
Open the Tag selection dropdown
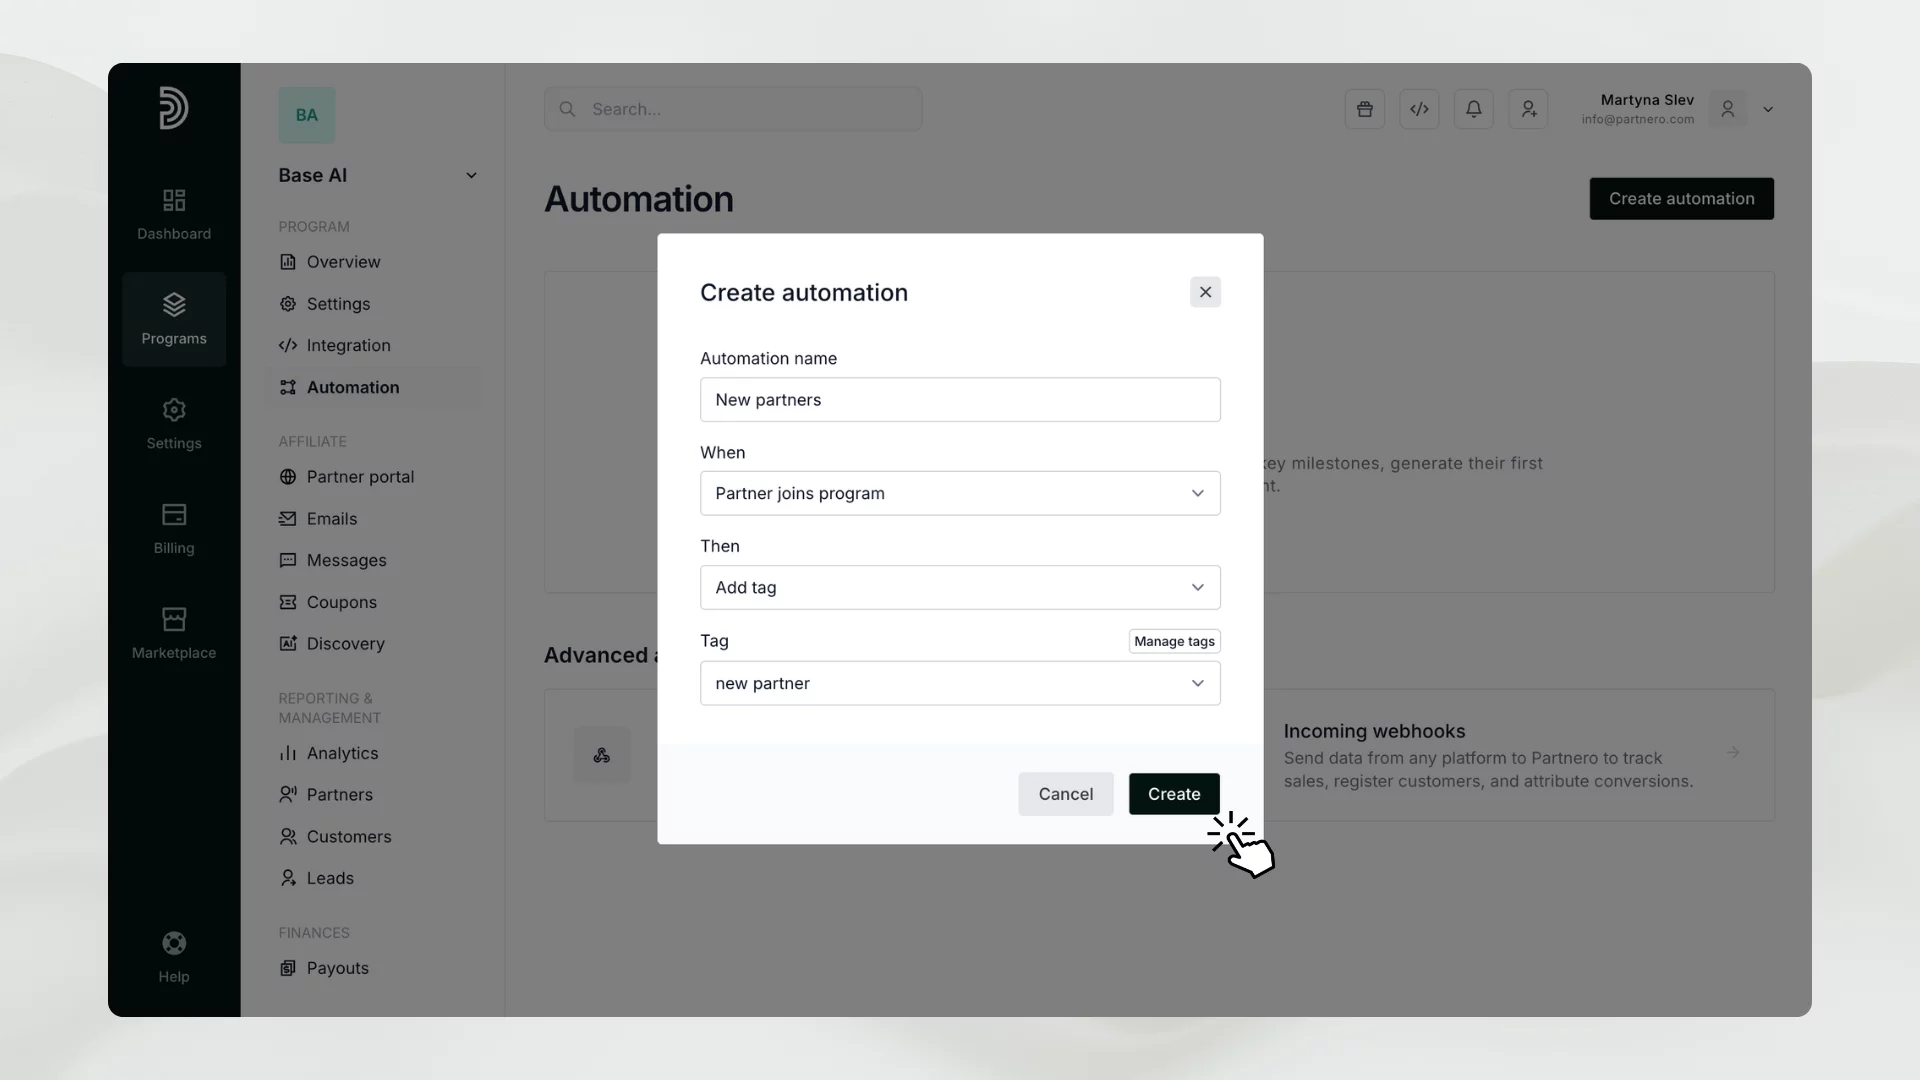tap(959, 683)
